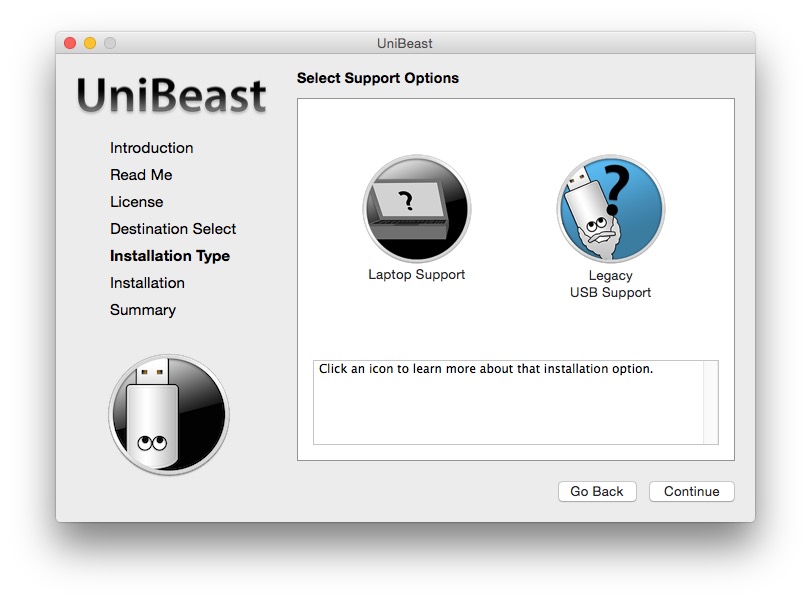Close the UniBeast installer window

tap(70, 43)
